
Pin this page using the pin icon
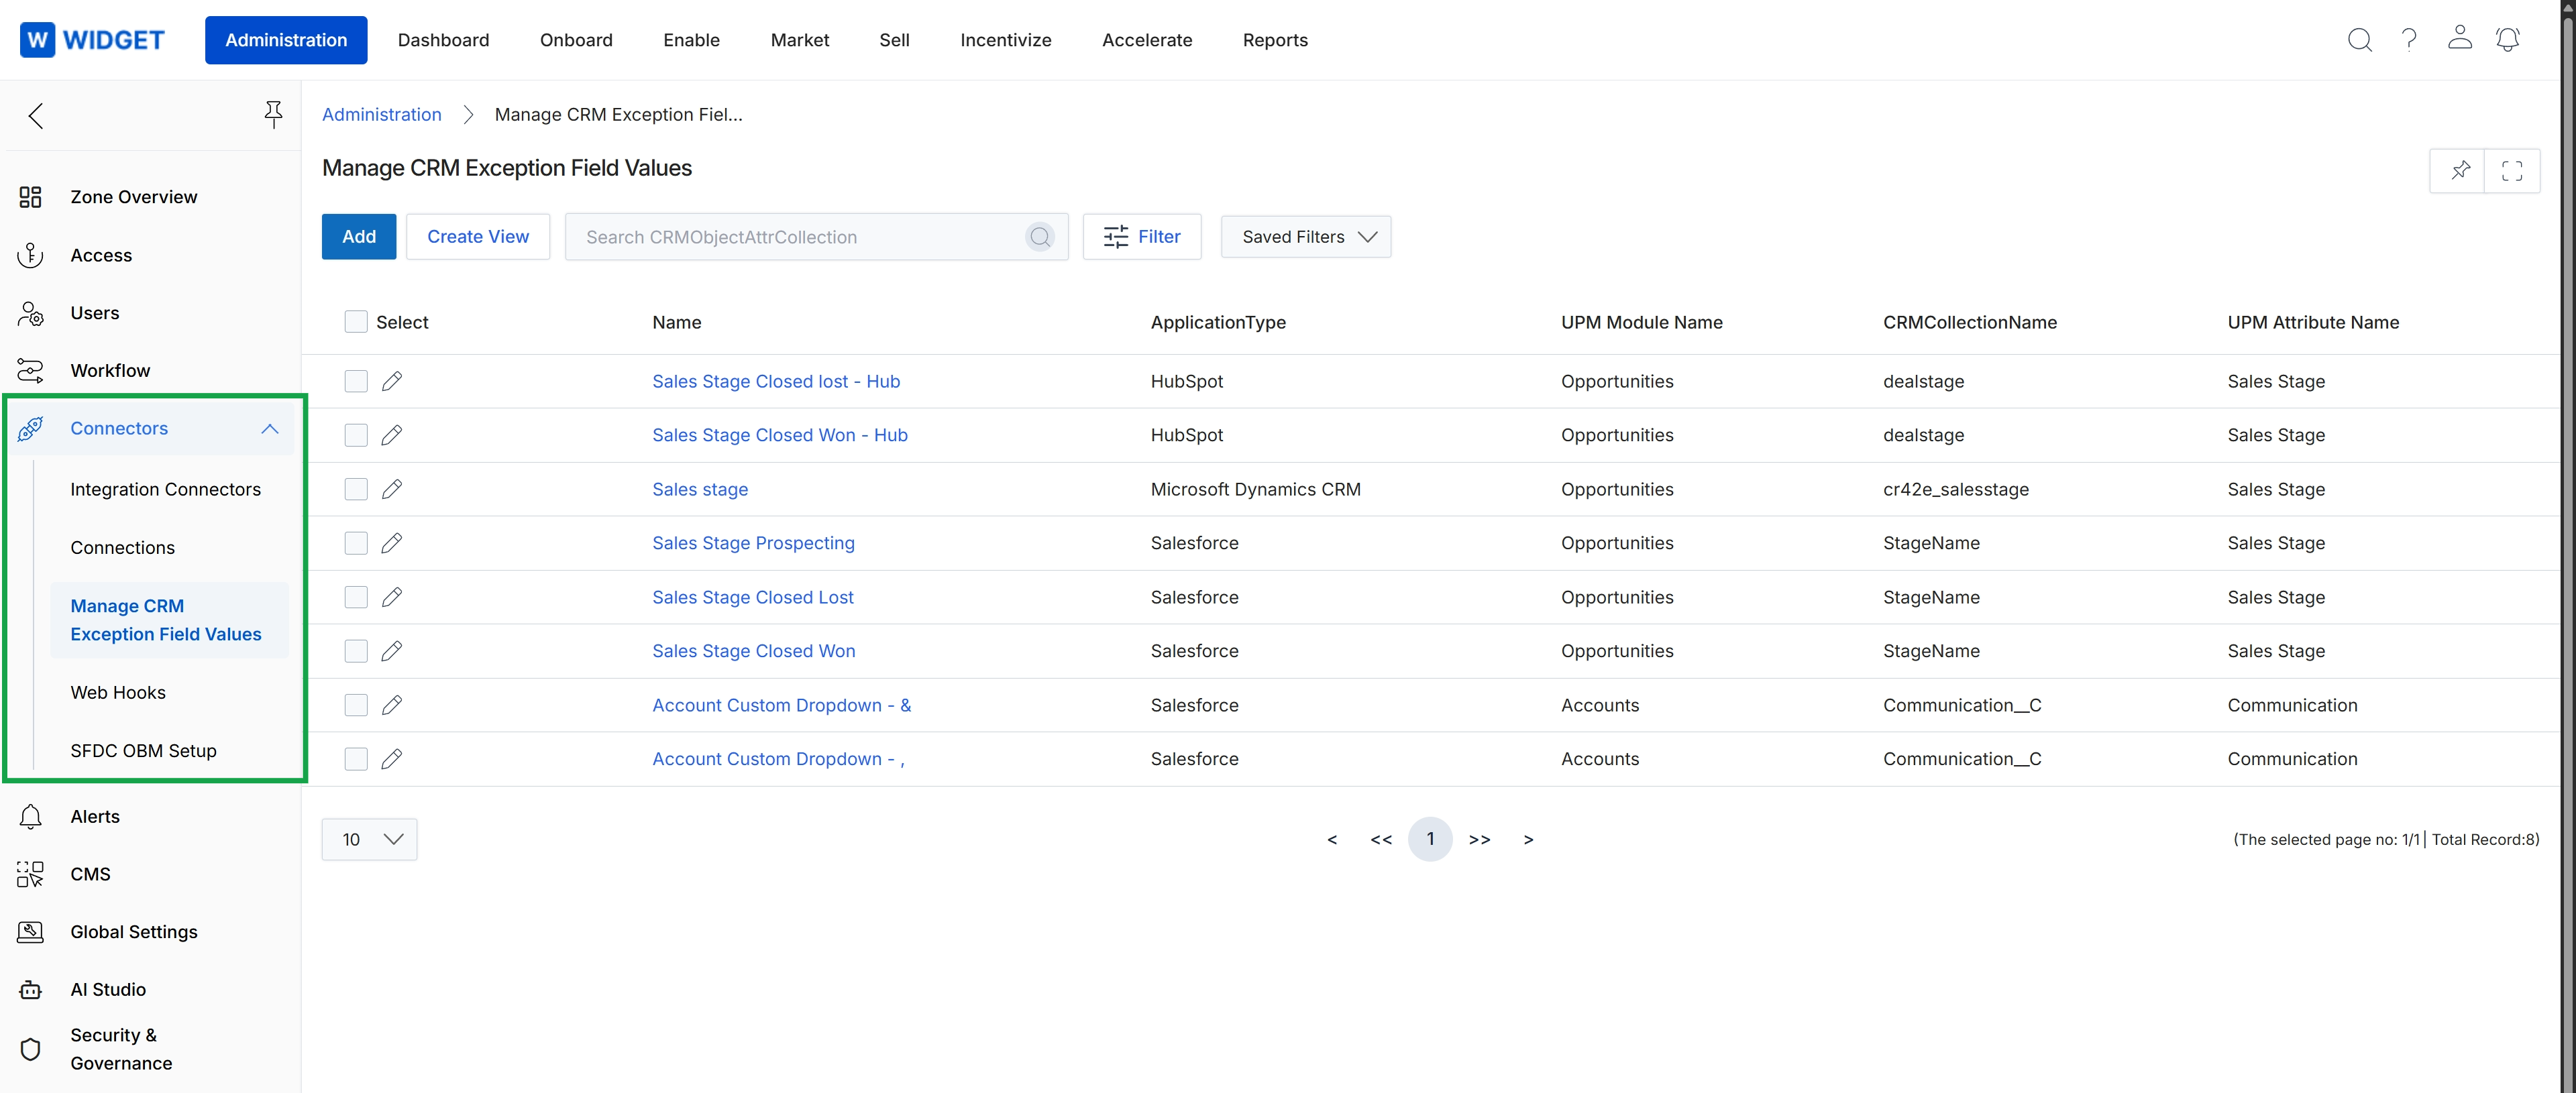point(2460,170)
